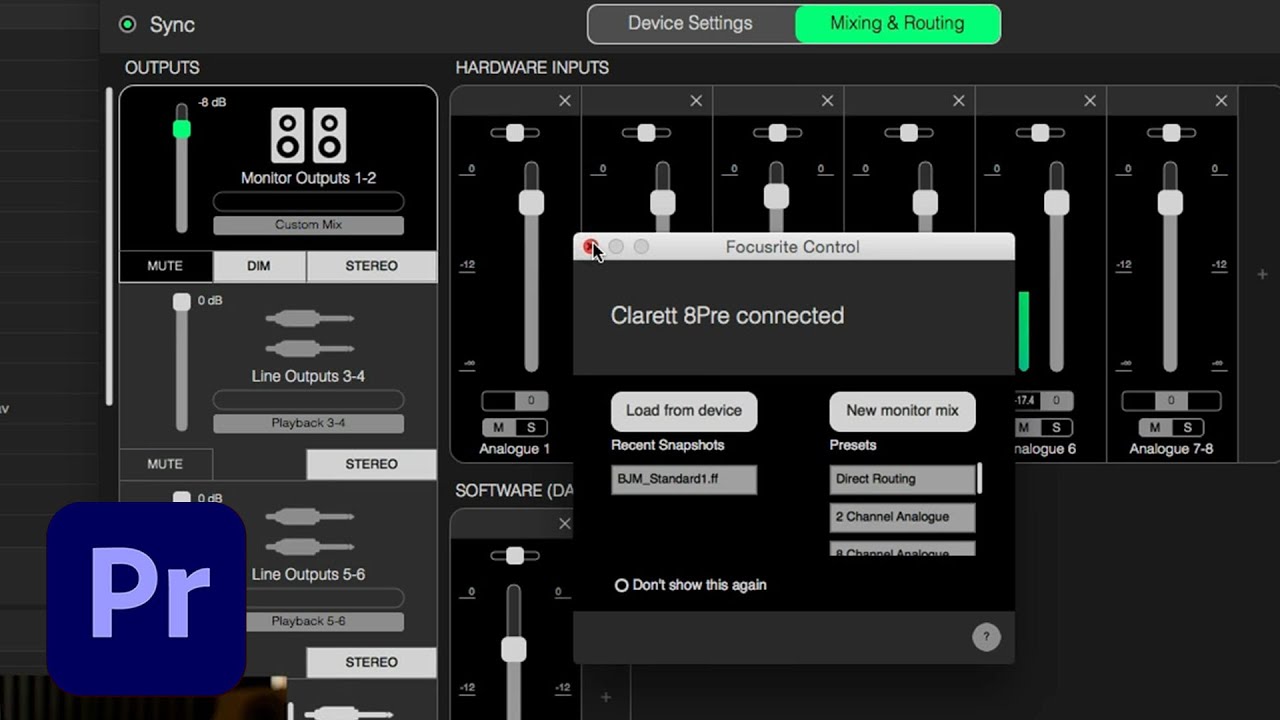
Task: Click the "-8 dB" monitor level readout
Action: click(x=212, y=102)
